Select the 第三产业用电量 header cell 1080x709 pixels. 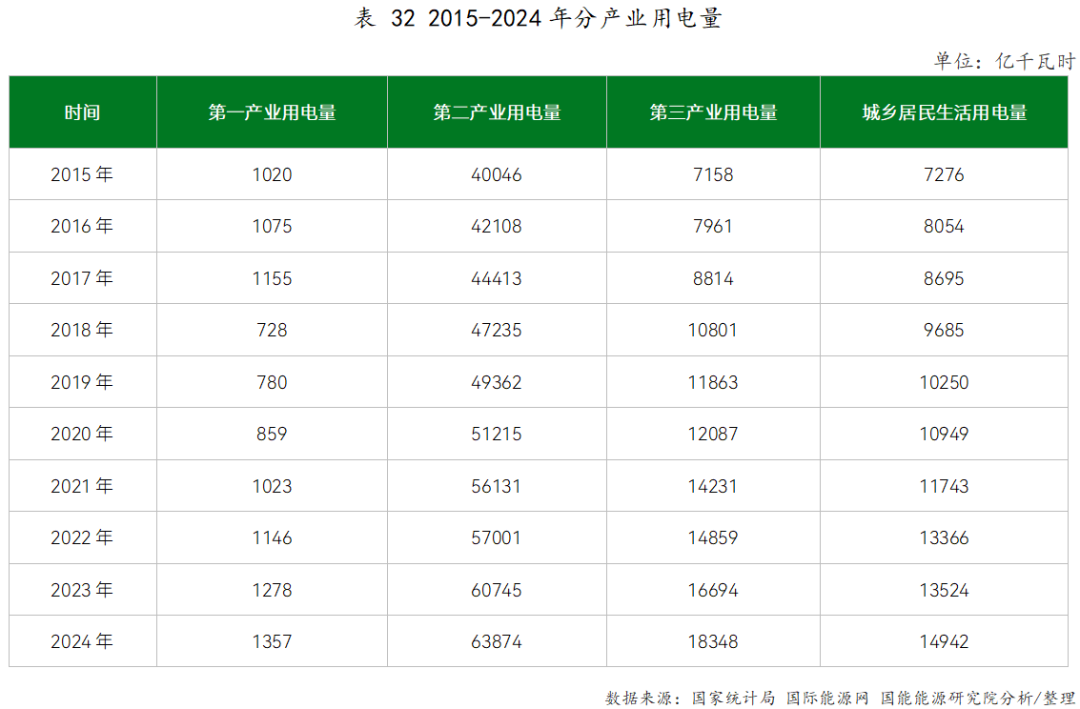pos(713,112)
